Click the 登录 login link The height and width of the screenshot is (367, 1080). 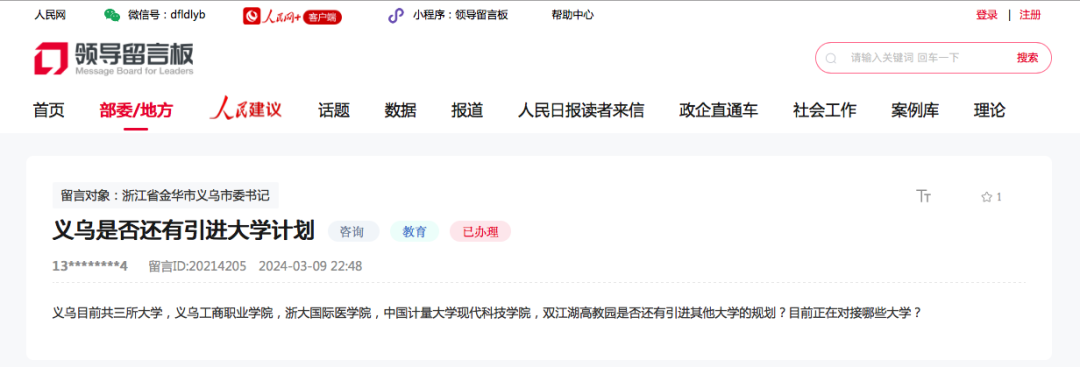(x=986, y=15)
